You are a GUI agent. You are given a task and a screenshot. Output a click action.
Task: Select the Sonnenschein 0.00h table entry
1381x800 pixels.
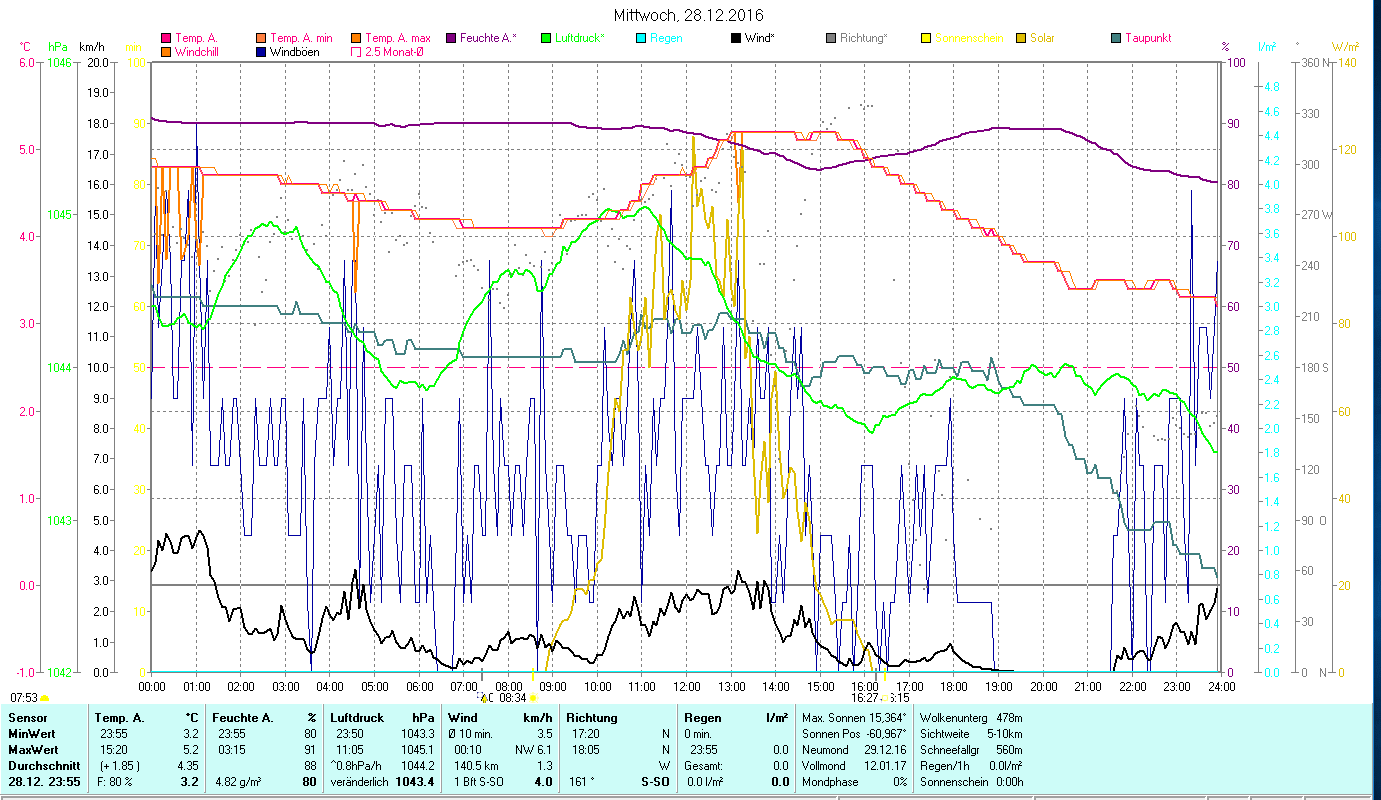pos(970,782)
